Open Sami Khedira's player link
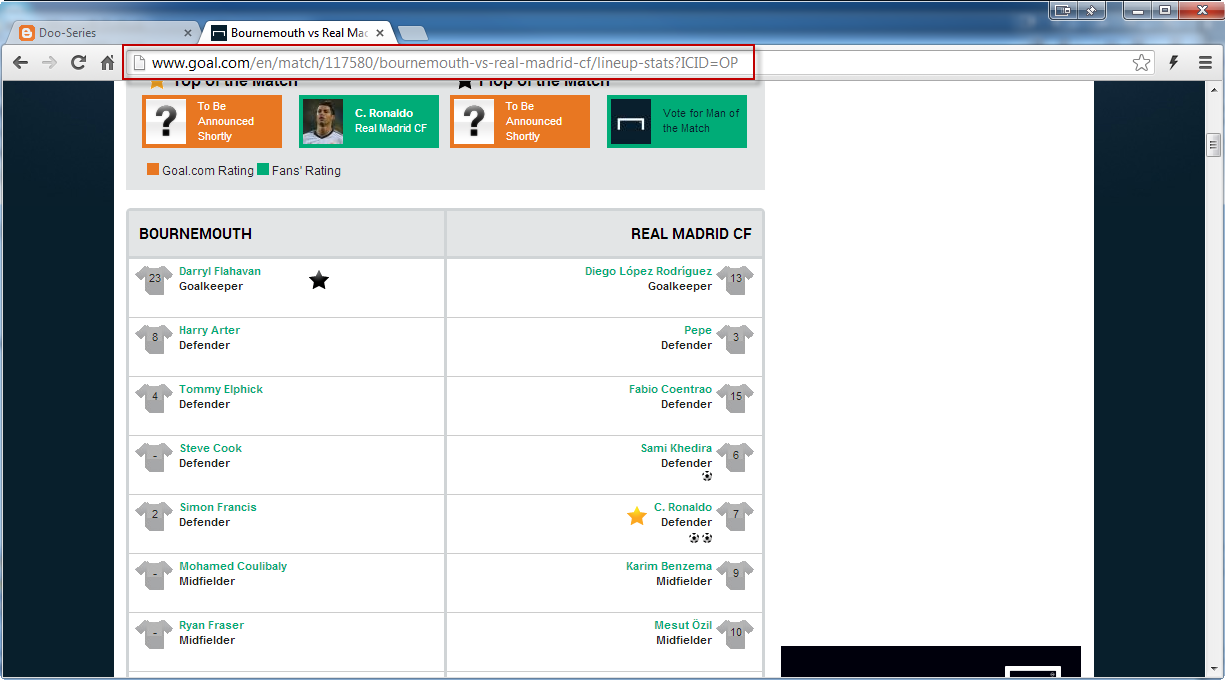Image resolution: width=1225 pixels, height=680 pixels. point(676,448)
